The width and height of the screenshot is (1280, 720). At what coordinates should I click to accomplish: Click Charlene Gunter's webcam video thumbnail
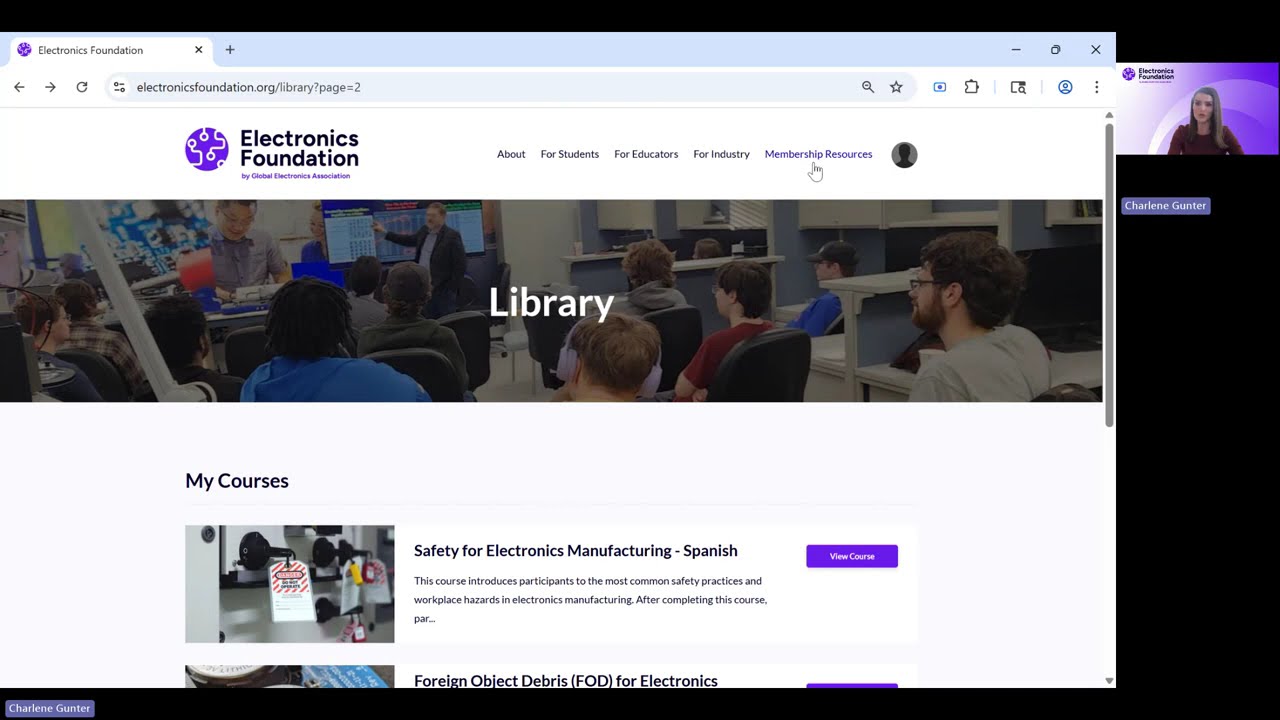click(x=1197, y=109)
